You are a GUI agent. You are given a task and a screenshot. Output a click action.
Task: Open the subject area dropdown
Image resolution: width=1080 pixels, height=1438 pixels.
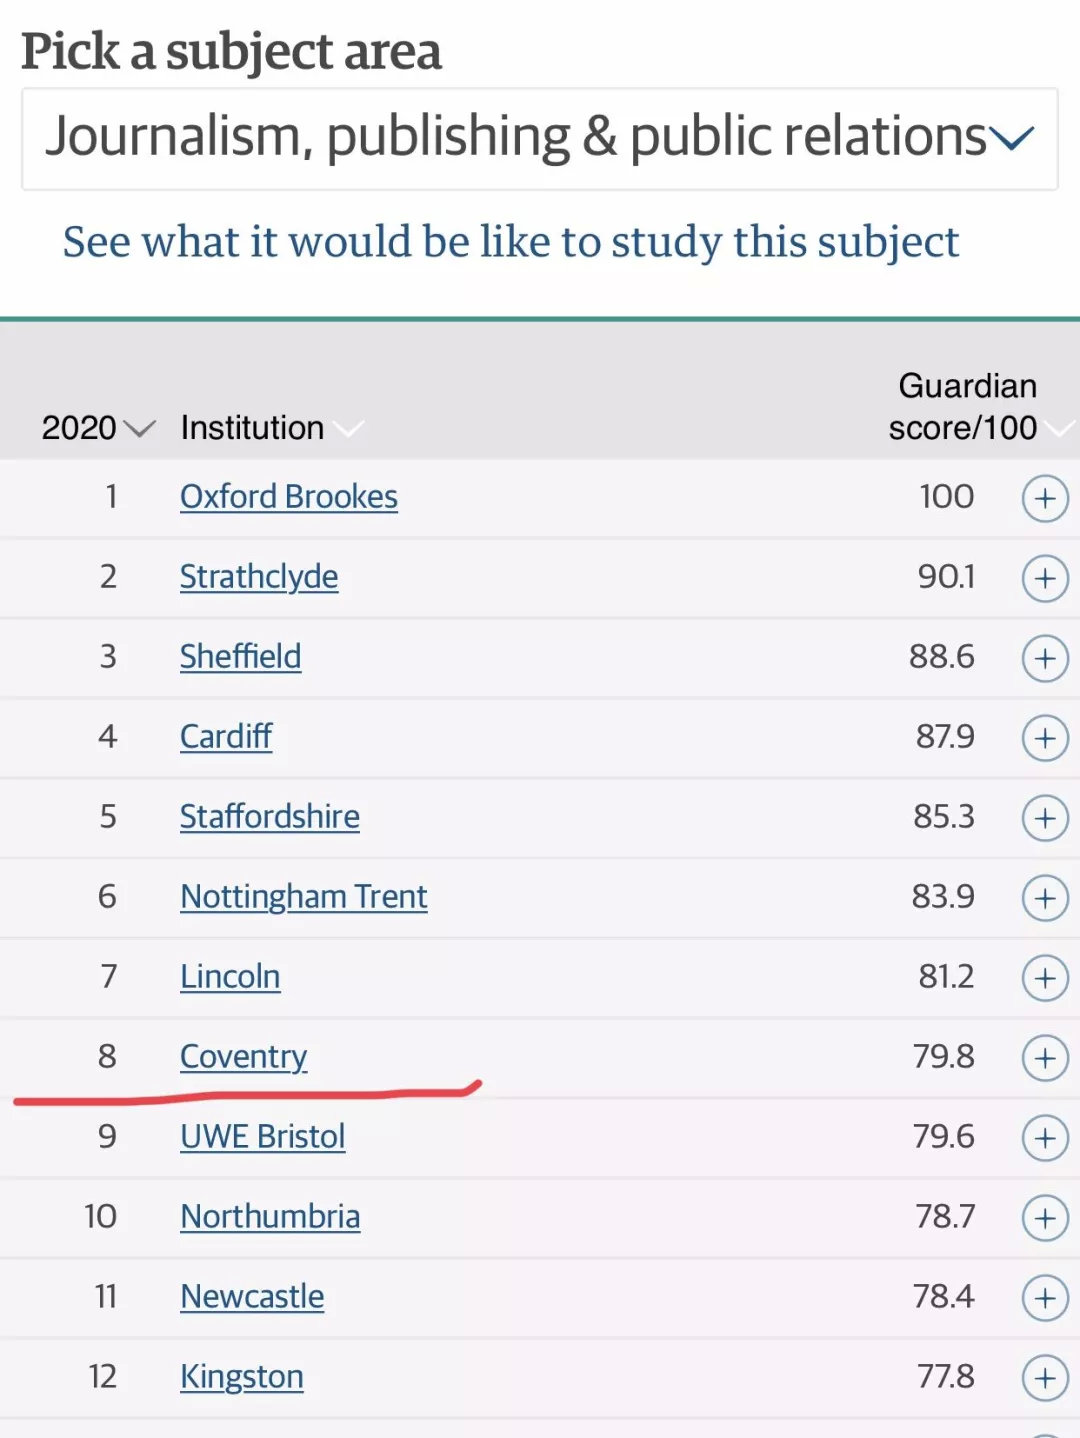(x=539, y=138)
